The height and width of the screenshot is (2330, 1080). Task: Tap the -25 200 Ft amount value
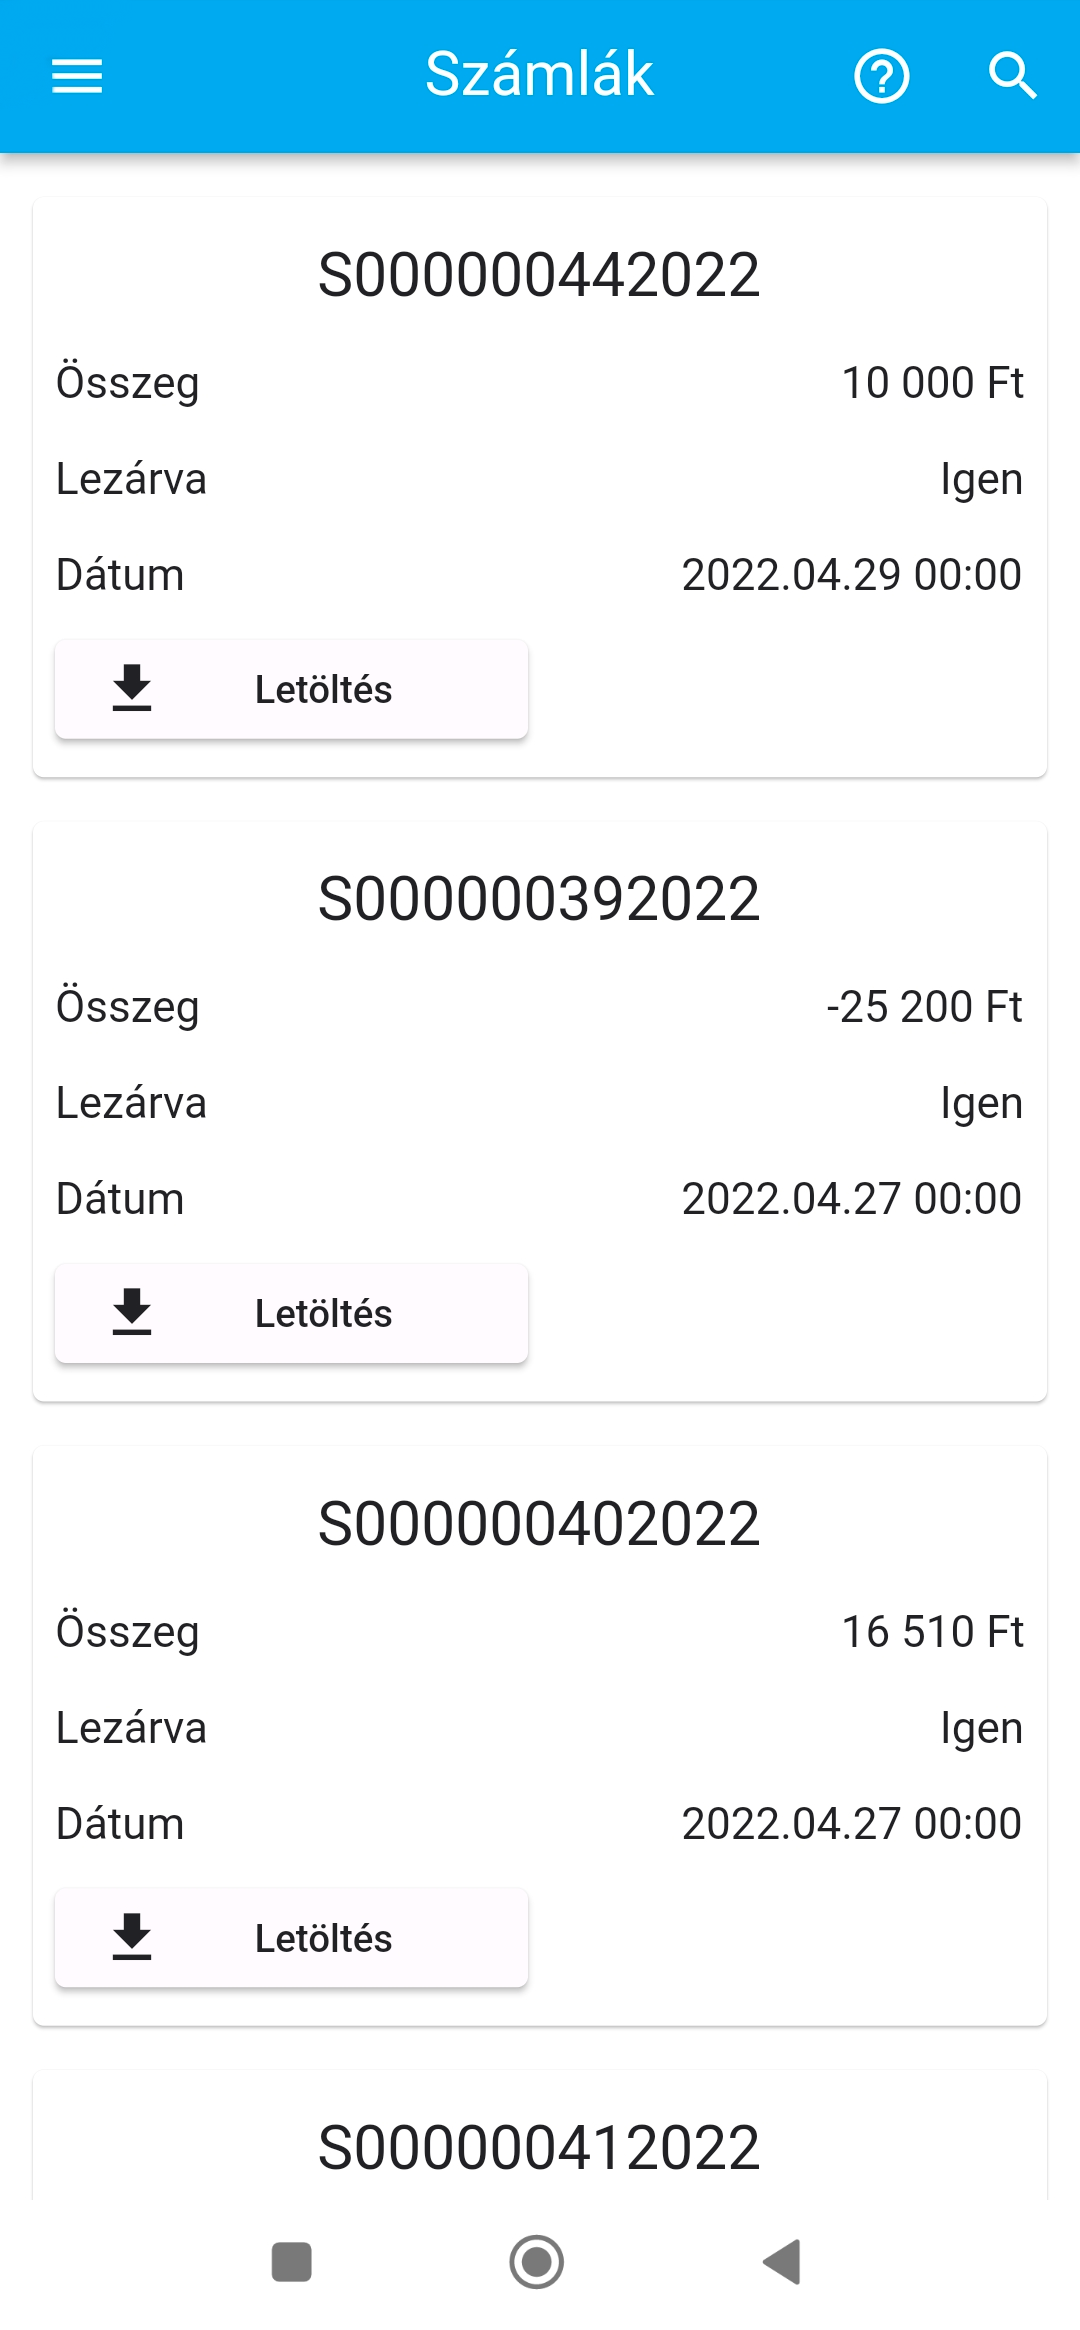(924, 1007)
